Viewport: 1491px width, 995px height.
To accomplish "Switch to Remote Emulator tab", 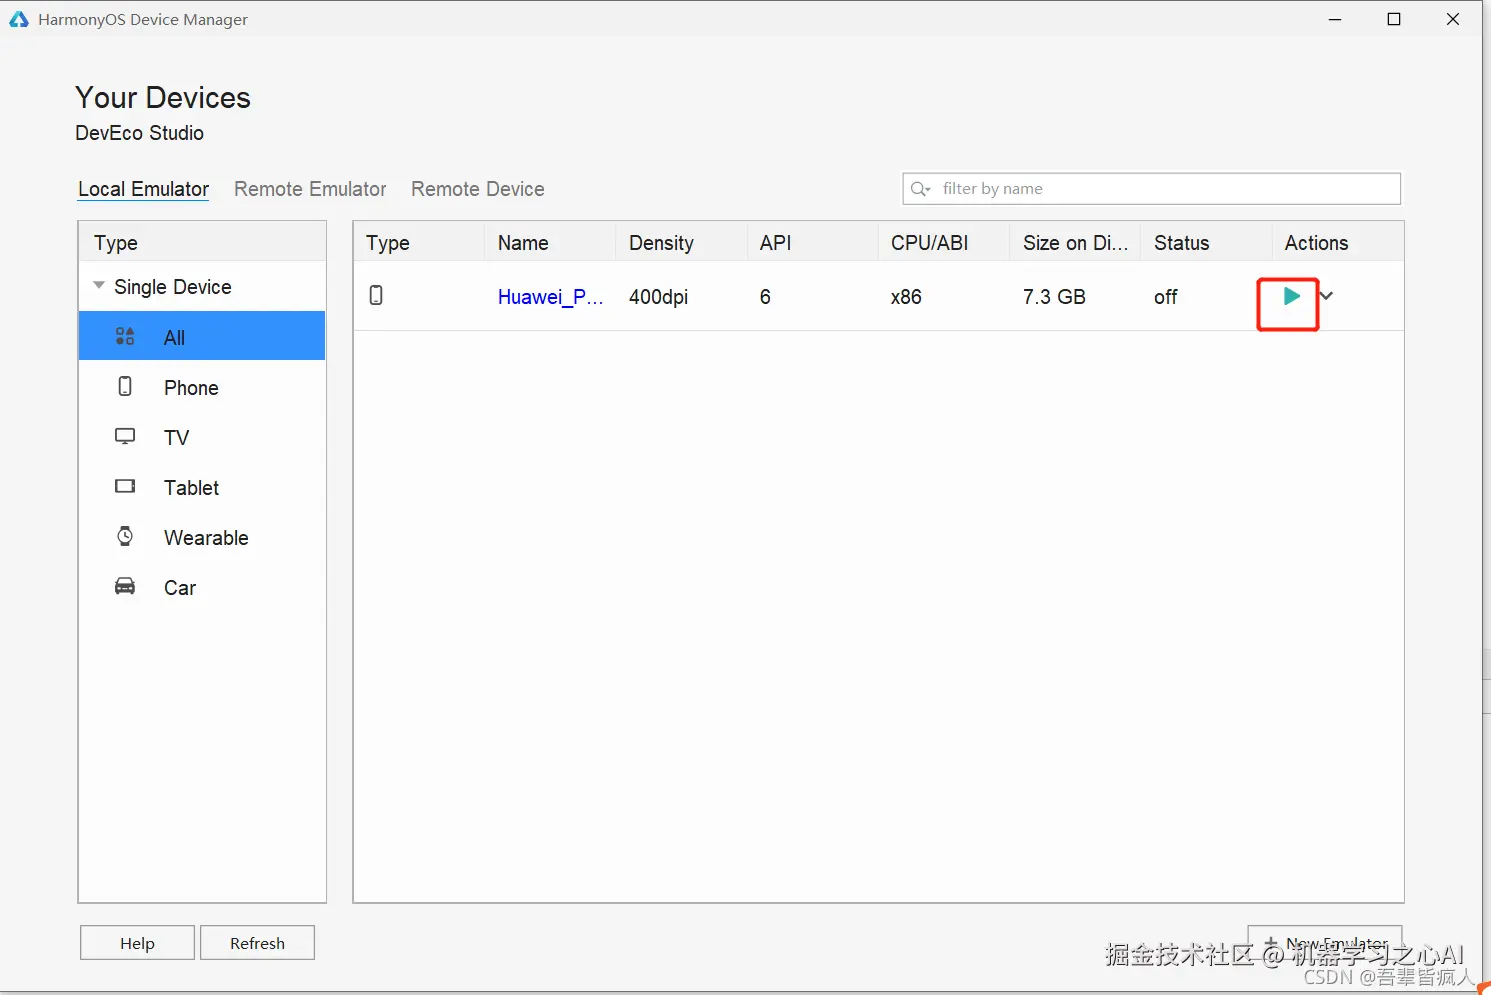I will [x=310, y=189].
